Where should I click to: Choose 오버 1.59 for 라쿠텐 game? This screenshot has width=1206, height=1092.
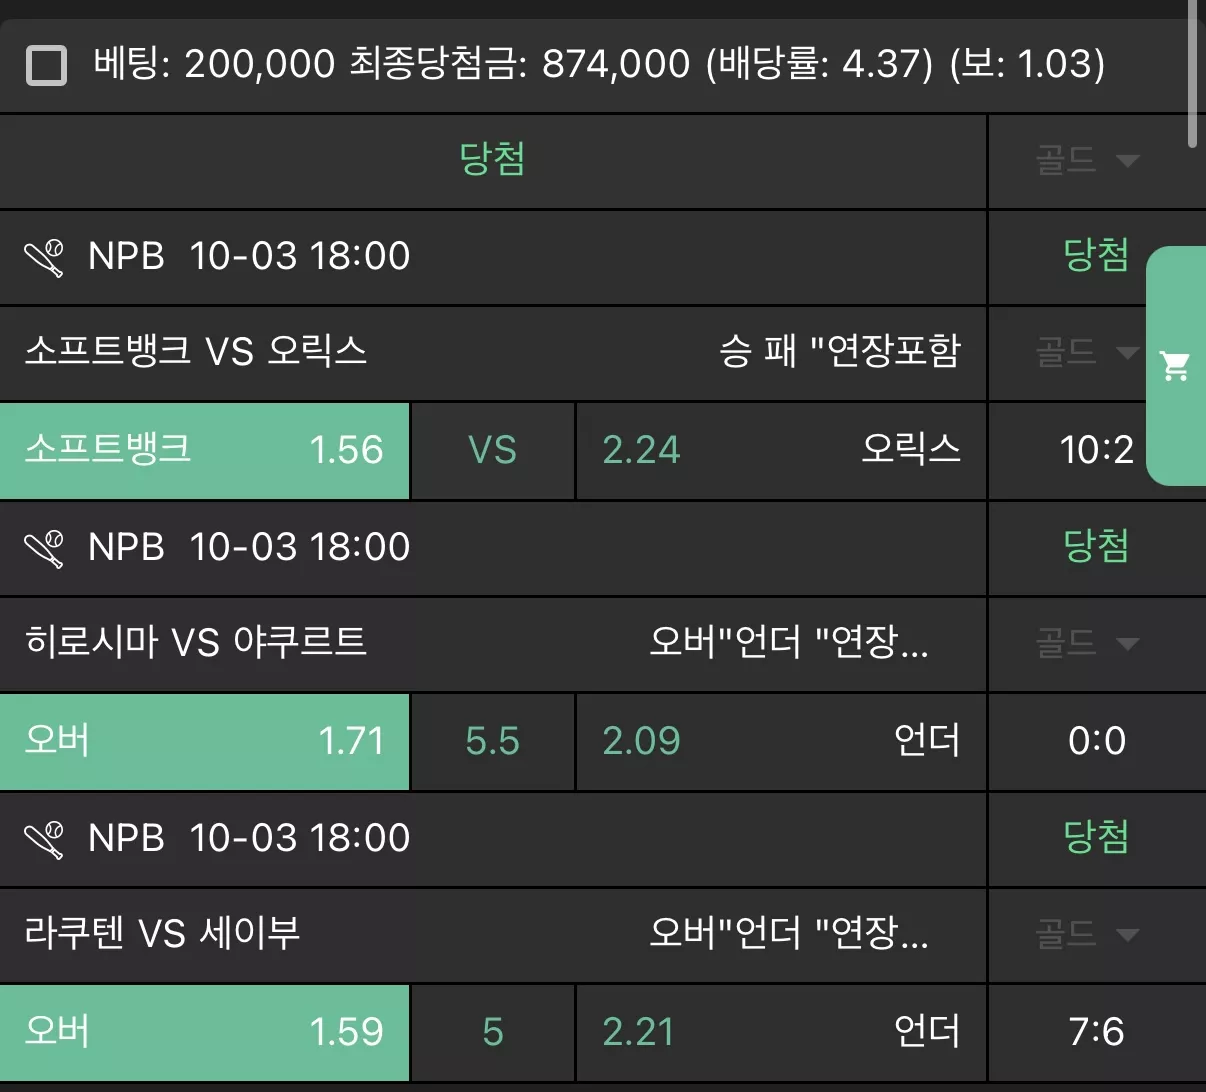(204, 1033)
